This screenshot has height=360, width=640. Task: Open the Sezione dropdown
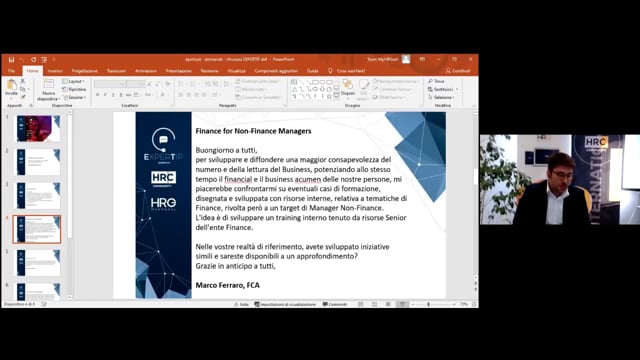[75, 98]
